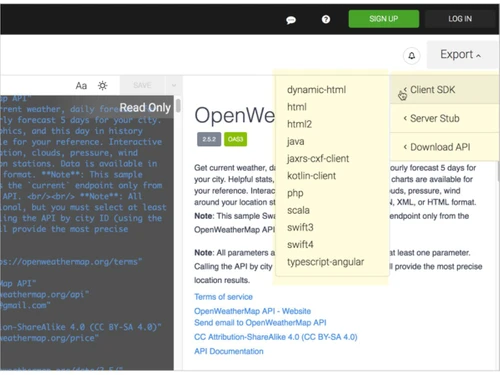Choose dynamic-html from the Client SDK list

pos(316,90)
